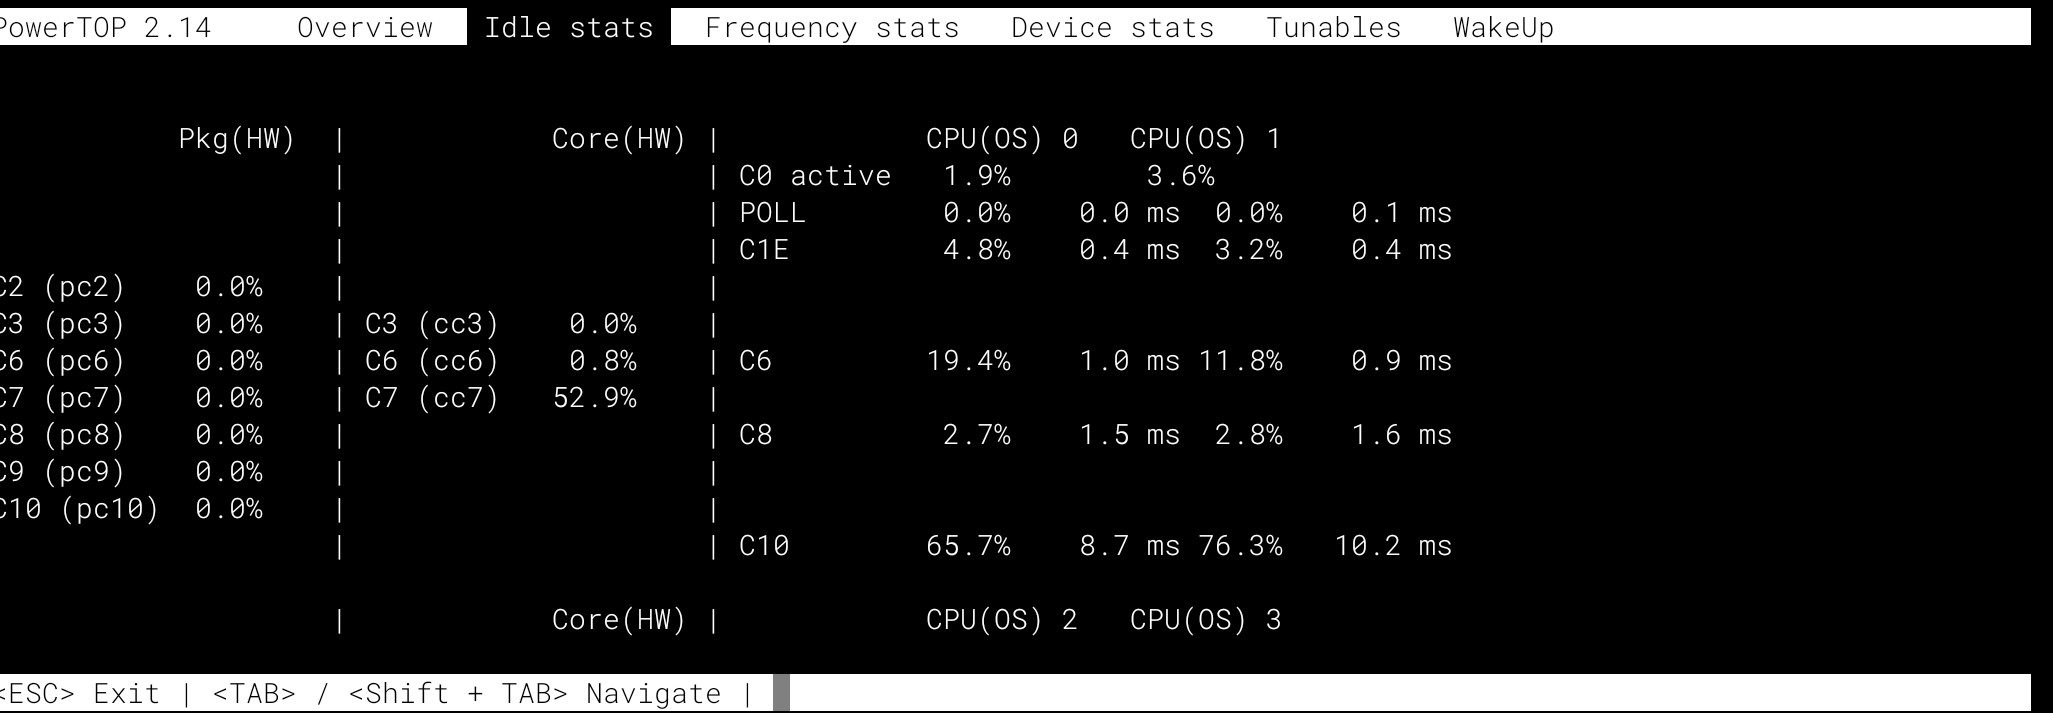The height and width of the screenshot is (713, 2053).
Task: Click the CPU(OS) 1 column header
Action: 1206,139
